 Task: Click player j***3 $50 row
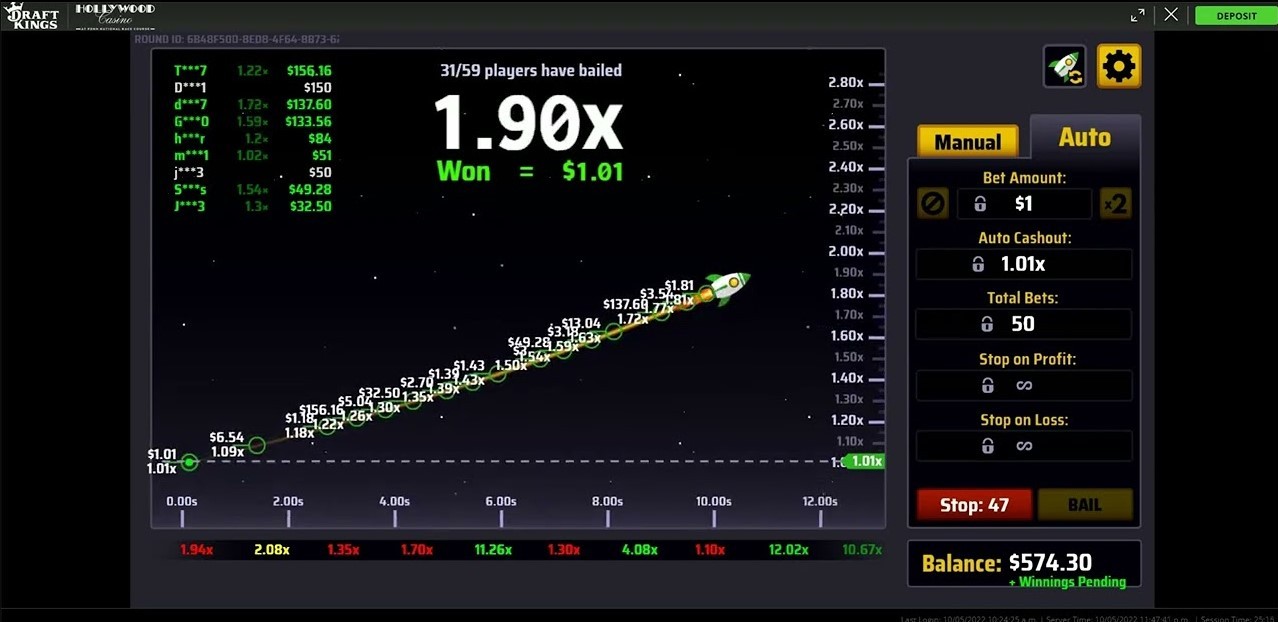pyautogui.click(x=252, y=173)
